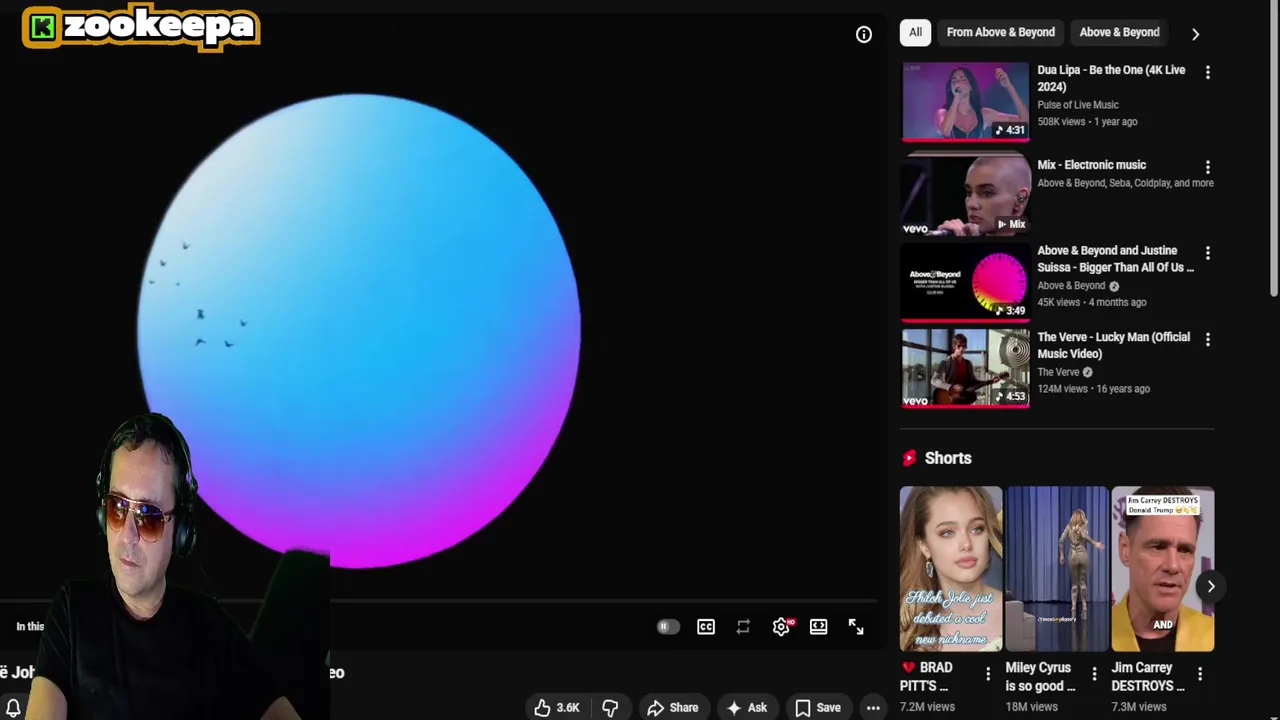
Task: Click the Ask button
Action: pyautogui.click(x=746, y=707)
